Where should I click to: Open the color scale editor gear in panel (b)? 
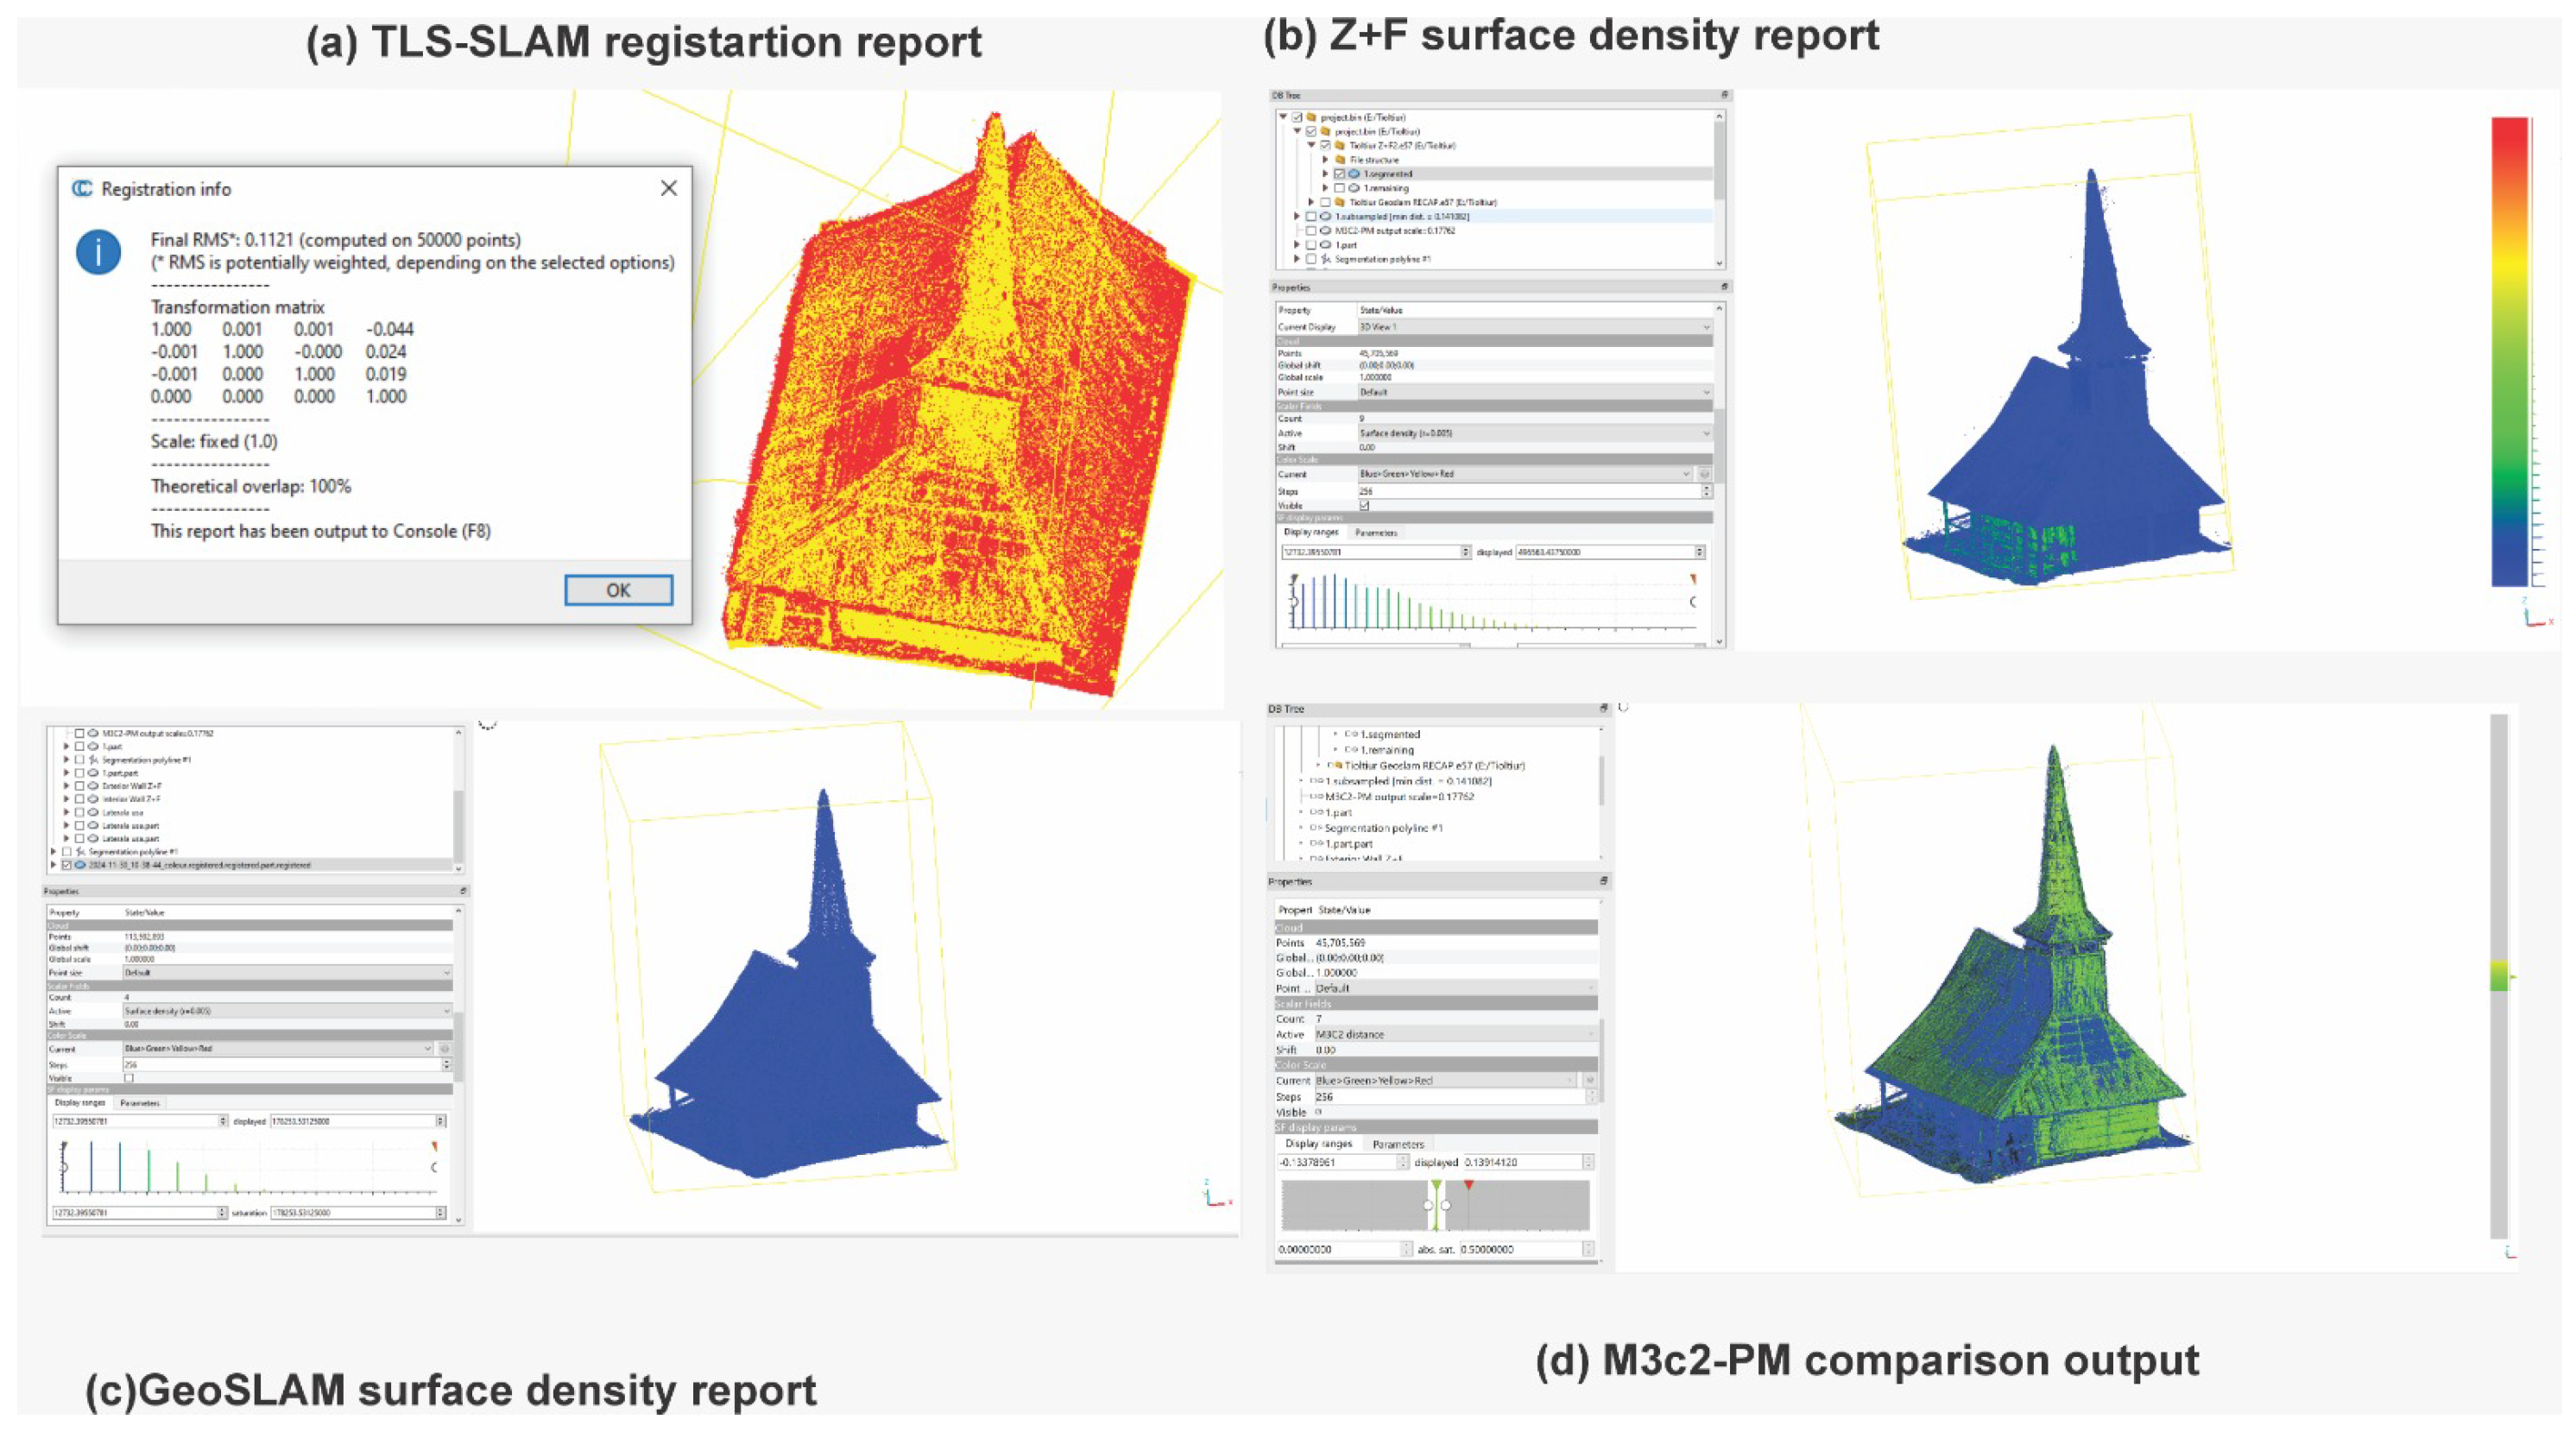[1705, 474]
